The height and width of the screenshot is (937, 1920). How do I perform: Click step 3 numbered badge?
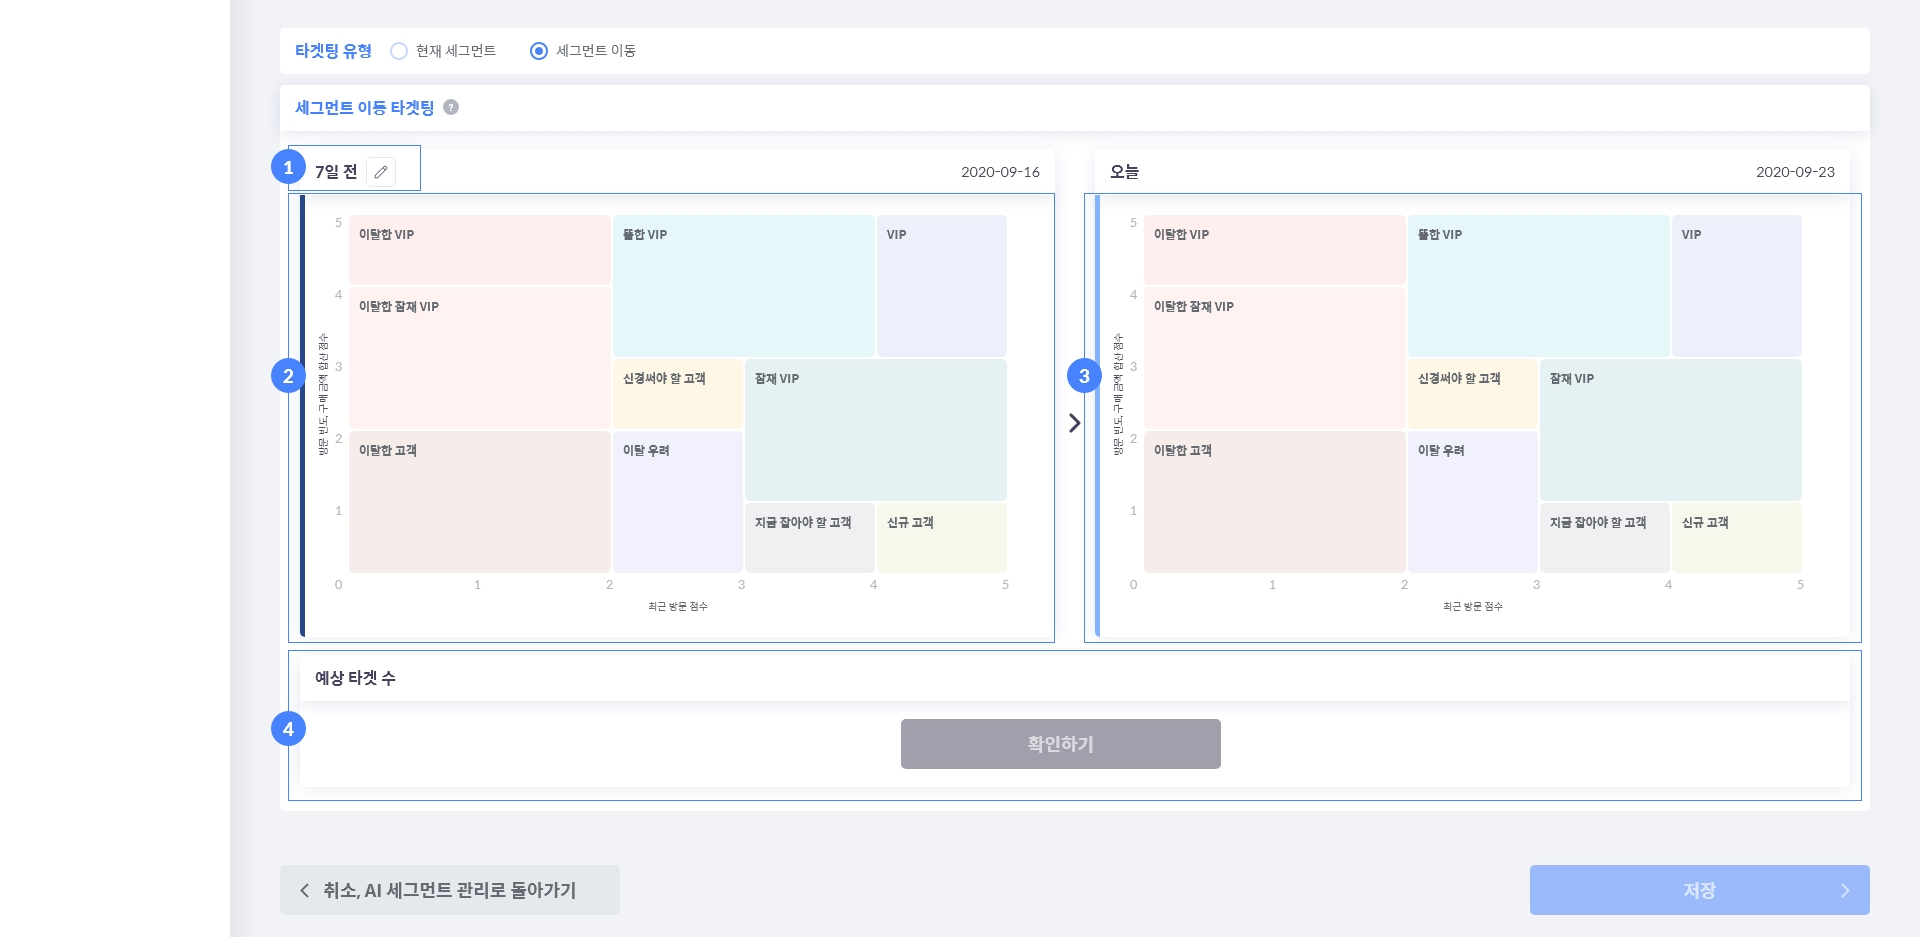[1084, 376]
